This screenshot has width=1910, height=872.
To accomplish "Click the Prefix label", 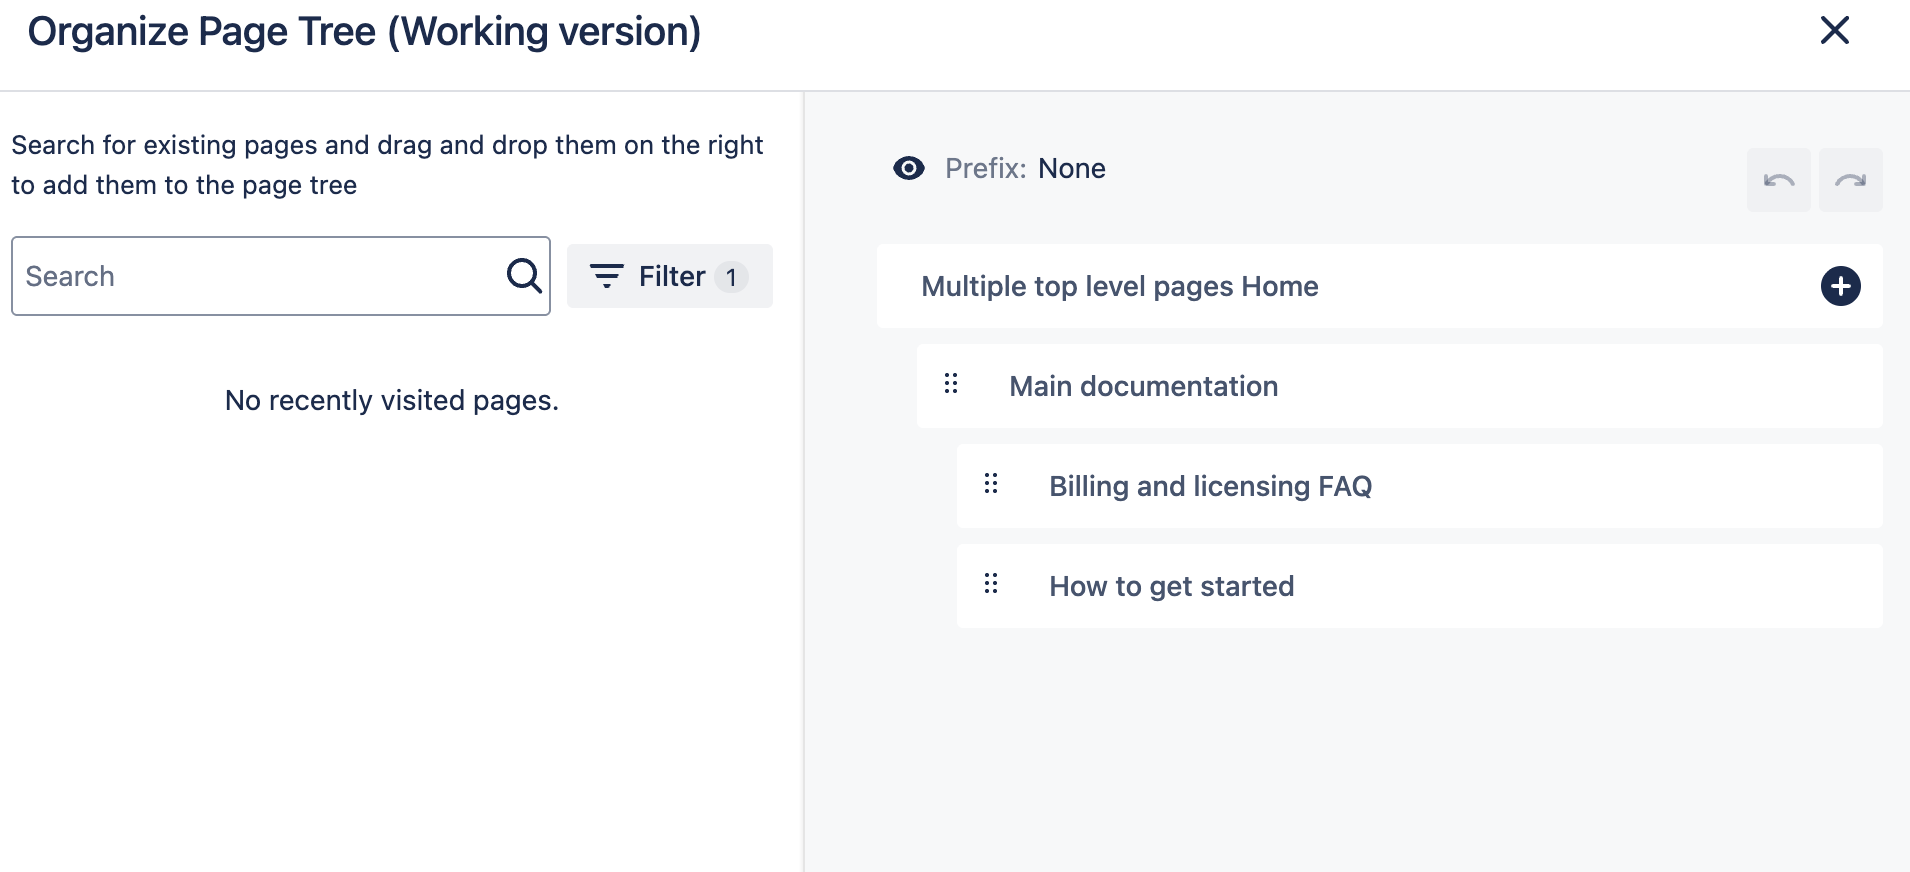I will (985, 168).
